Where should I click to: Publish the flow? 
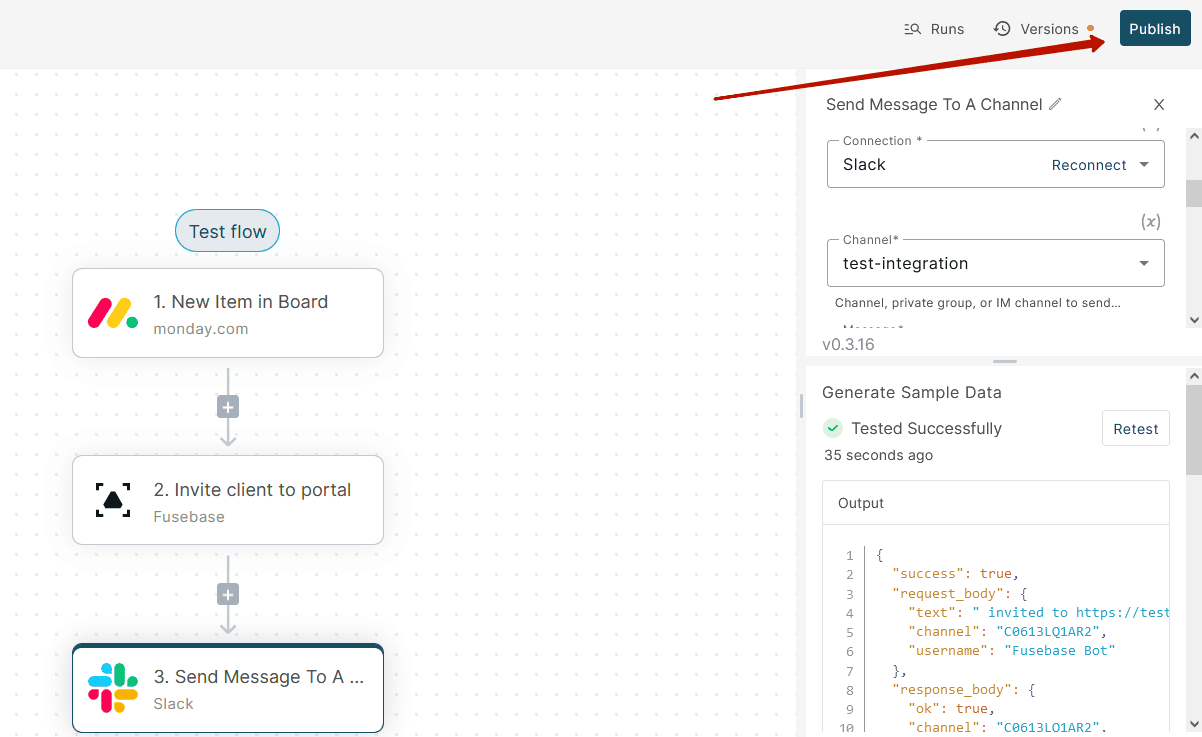pyautogui.click(x=1155, y=29)
